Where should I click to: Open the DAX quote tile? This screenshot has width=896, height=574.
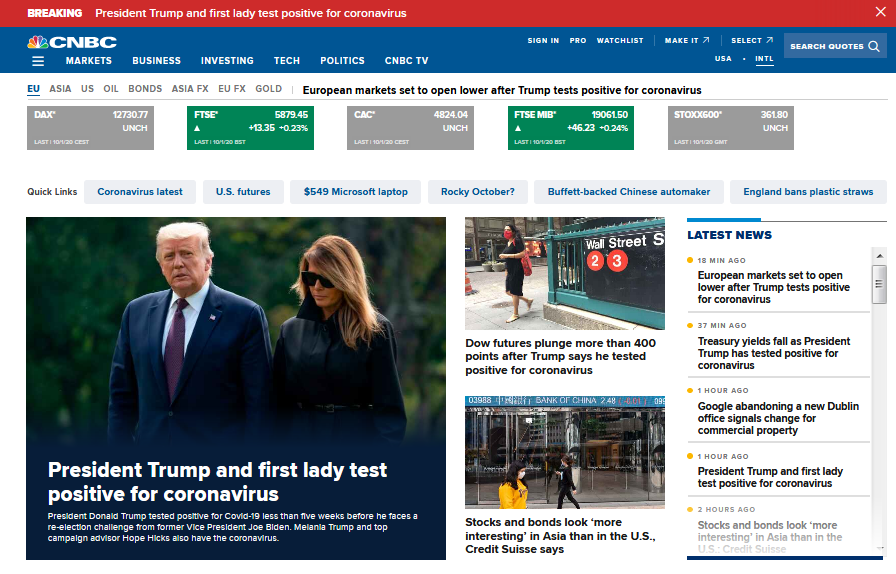pos(90,128)
